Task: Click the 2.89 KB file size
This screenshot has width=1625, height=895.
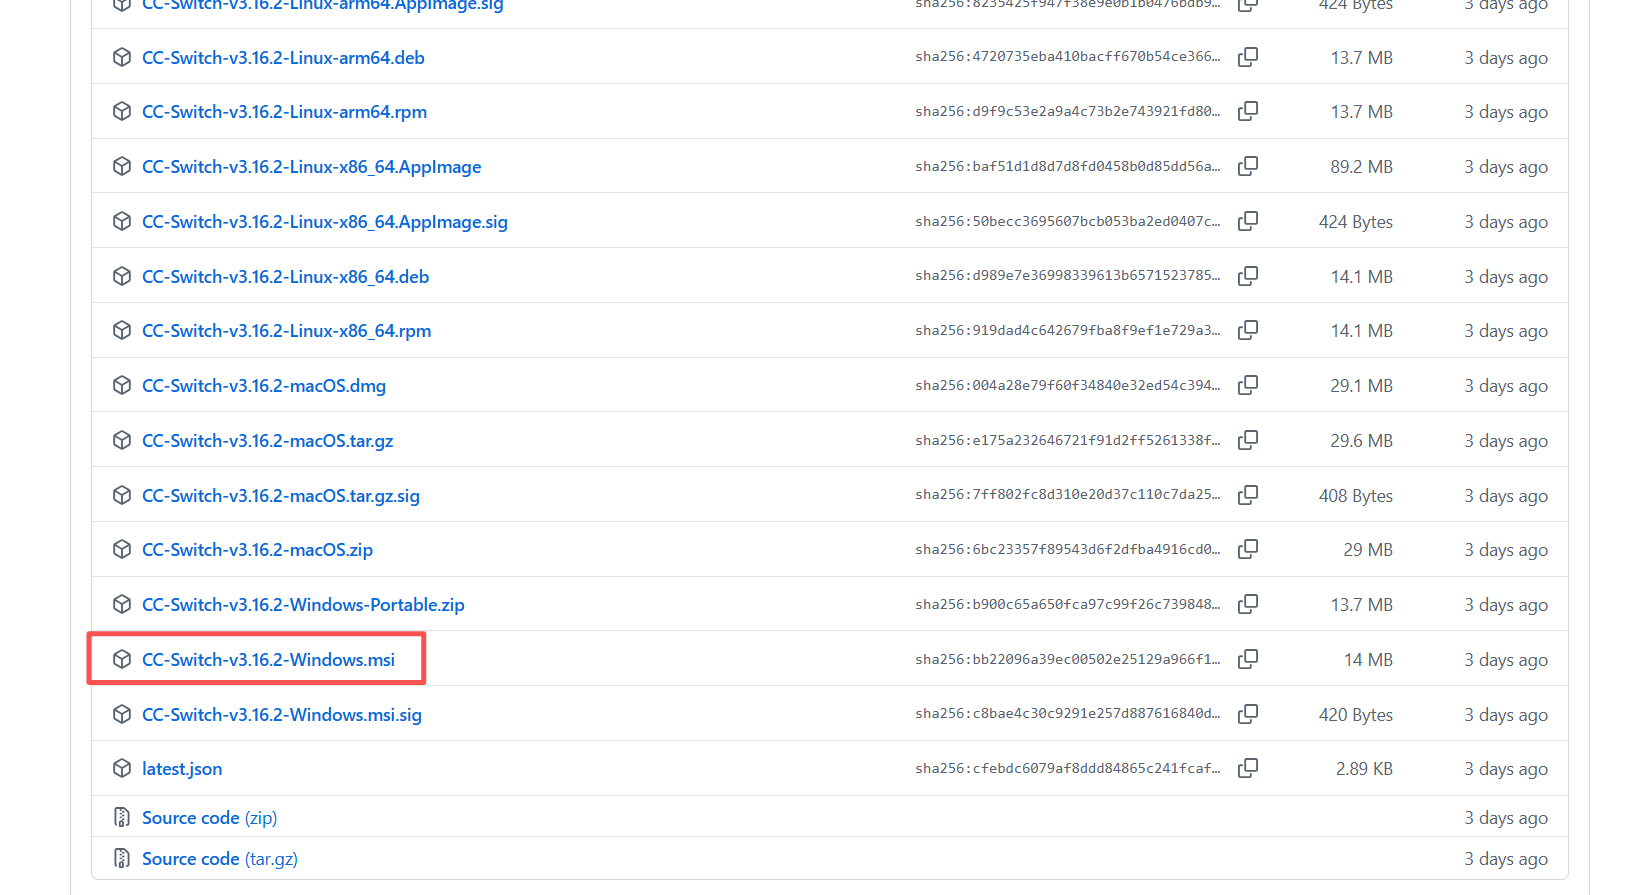Action: [1364, 769]
